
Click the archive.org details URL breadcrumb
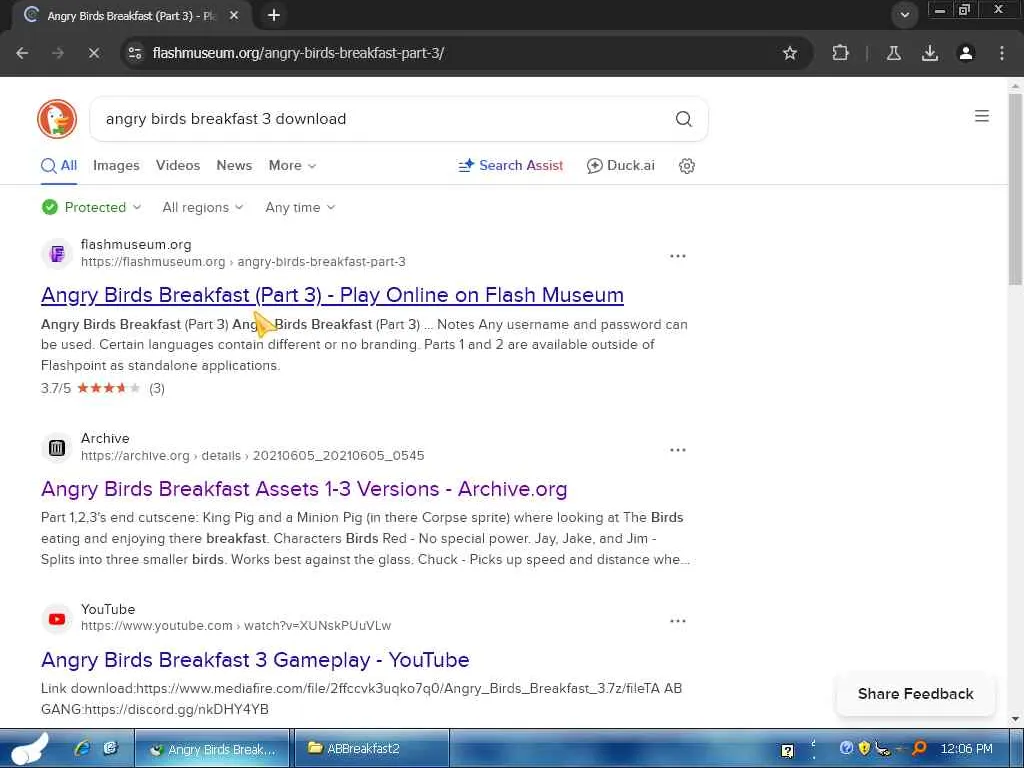(253, 456)
